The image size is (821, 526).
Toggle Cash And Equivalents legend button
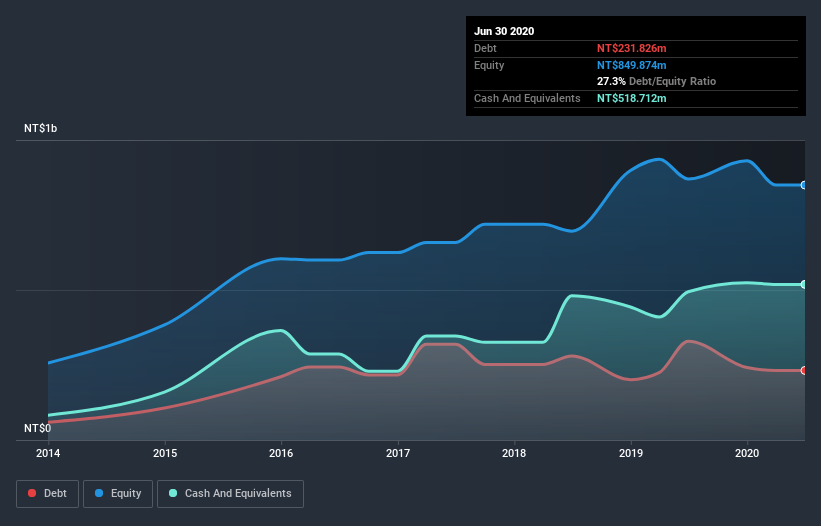click(230, 494)
